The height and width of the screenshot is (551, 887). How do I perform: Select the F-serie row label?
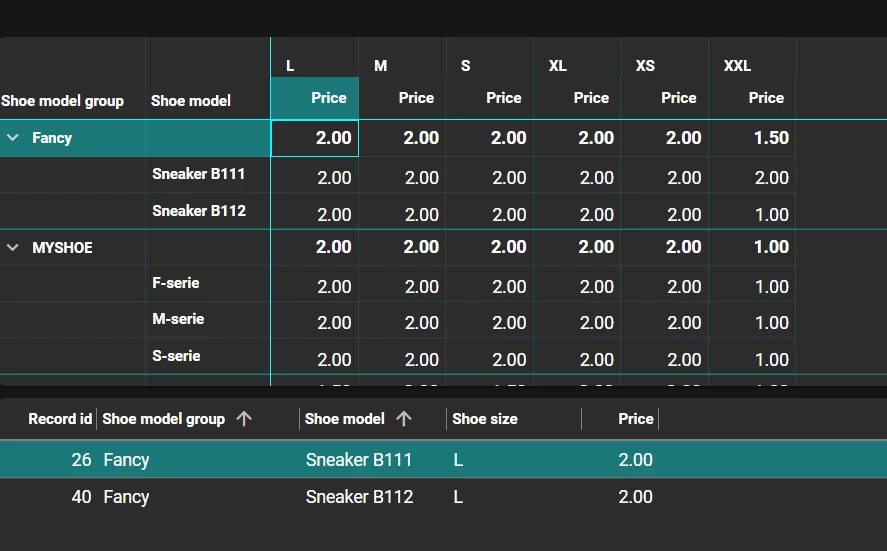176,283
